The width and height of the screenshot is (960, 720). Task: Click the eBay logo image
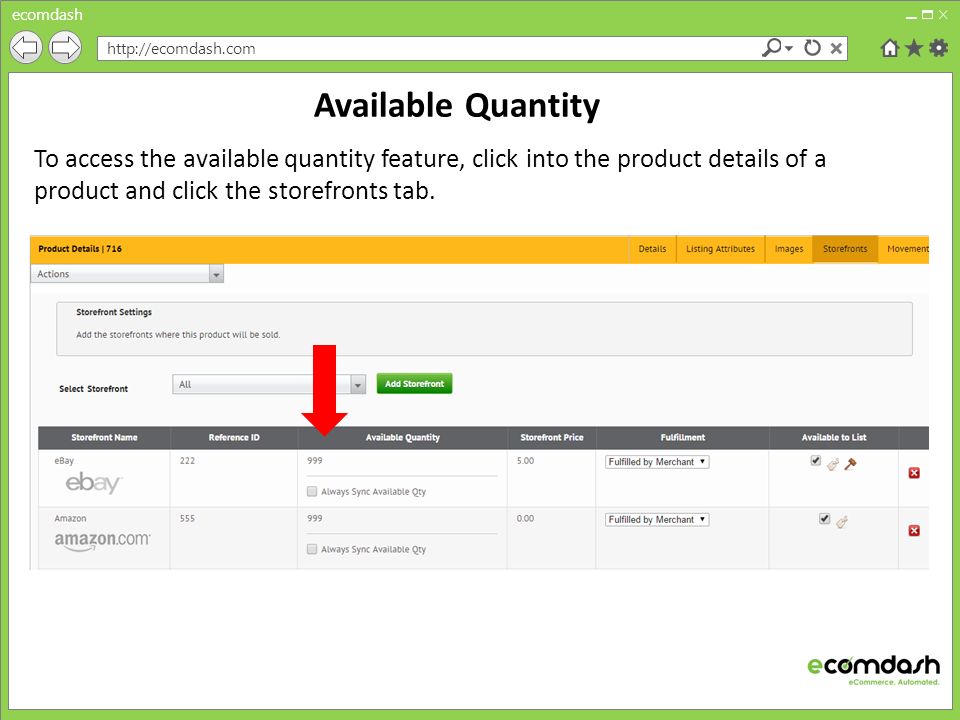[94, 483]
